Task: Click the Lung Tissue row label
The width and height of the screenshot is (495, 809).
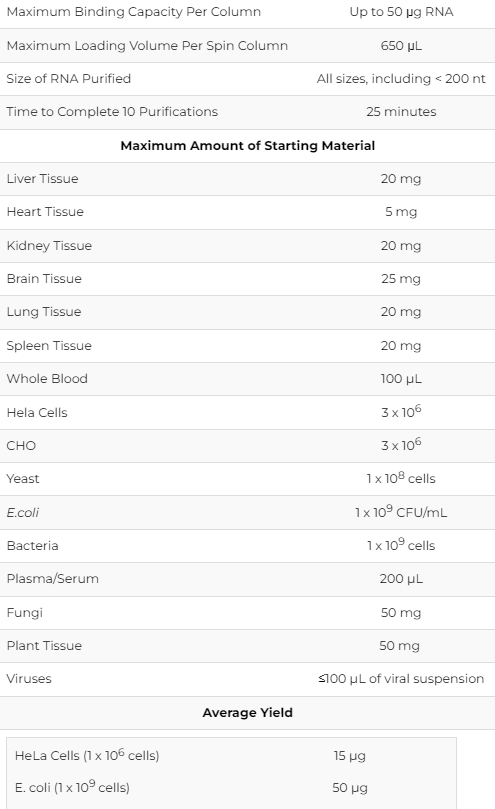Action: coord(44,312)
